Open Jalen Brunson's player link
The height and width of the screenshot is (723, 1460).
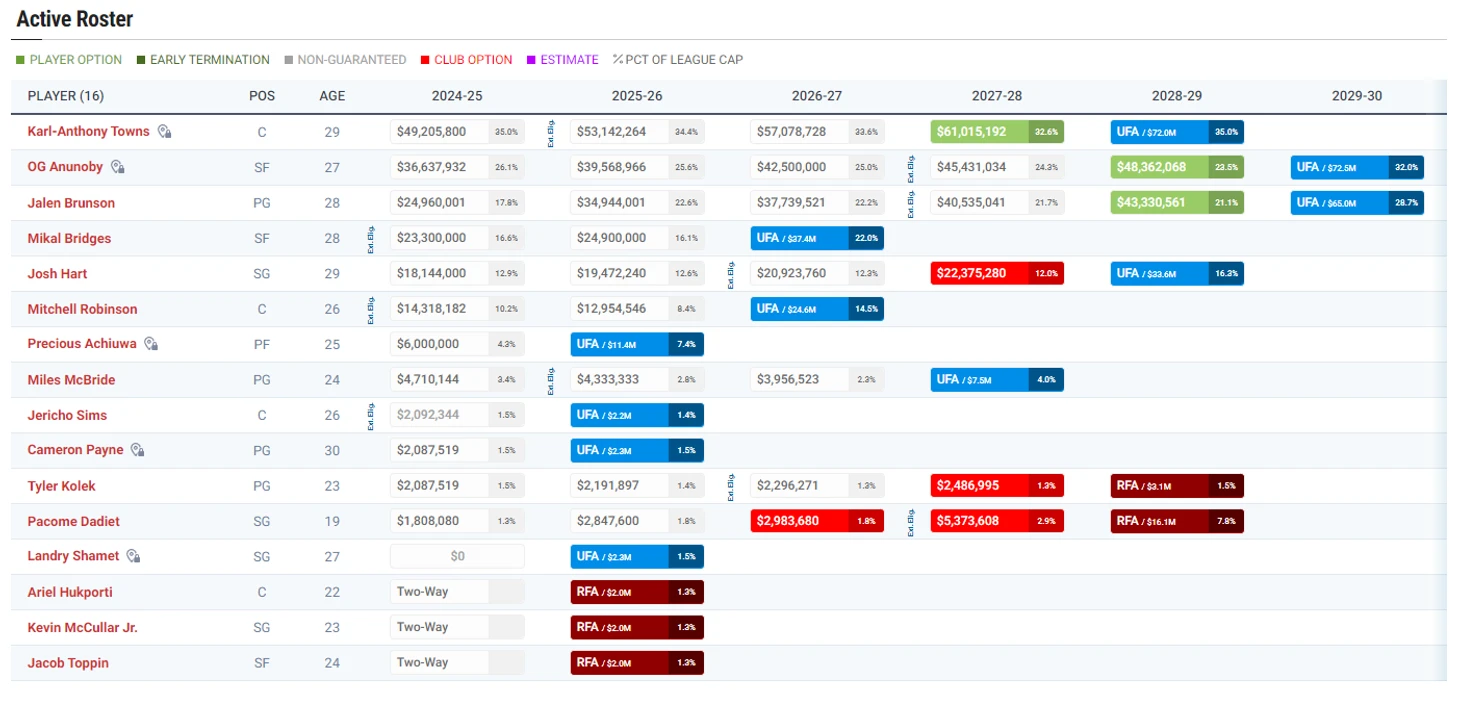click(x=71, y=203)
